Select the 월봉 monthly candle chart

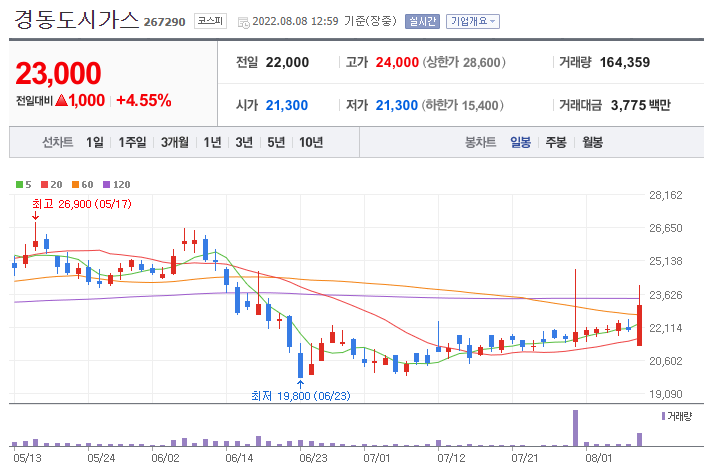pyautogui.click(x=593, y=142)
